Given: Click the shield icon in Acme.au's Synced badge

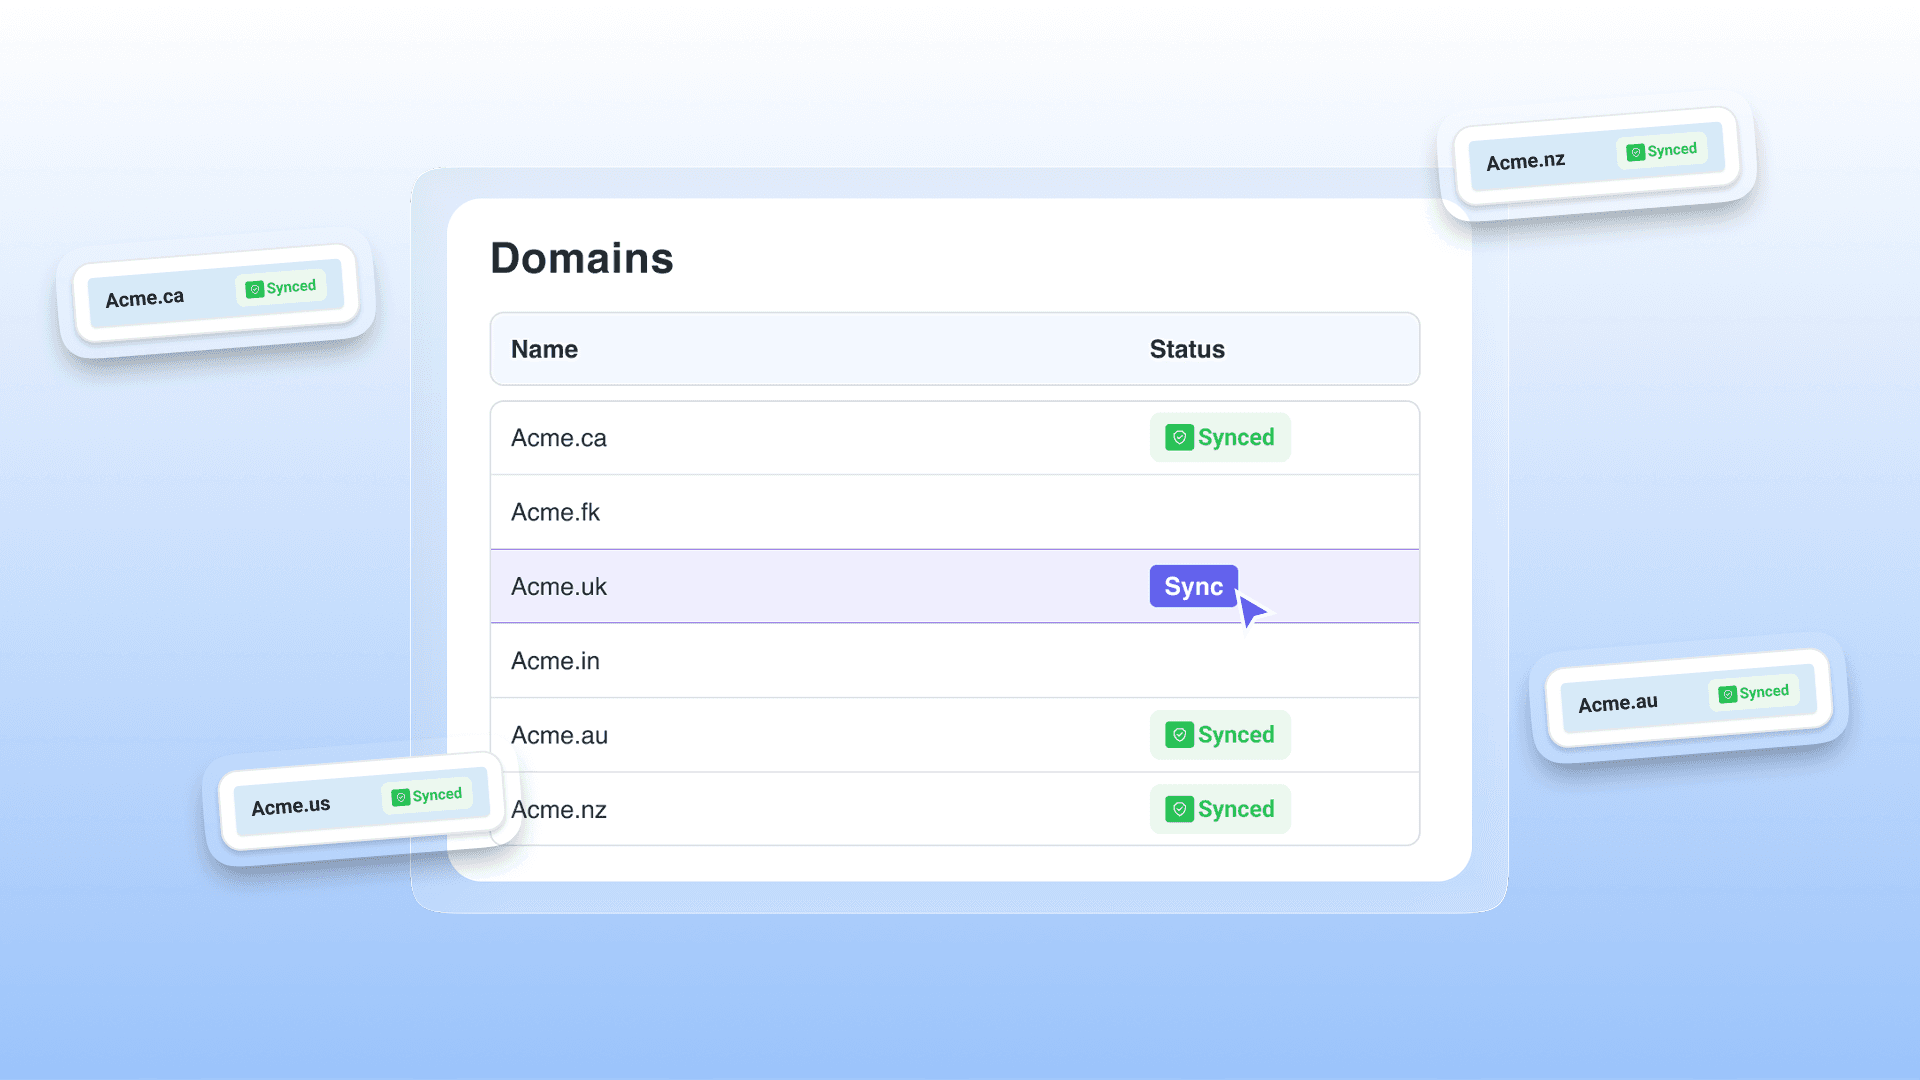Looking at the screenshot, I should [1178, 735].
